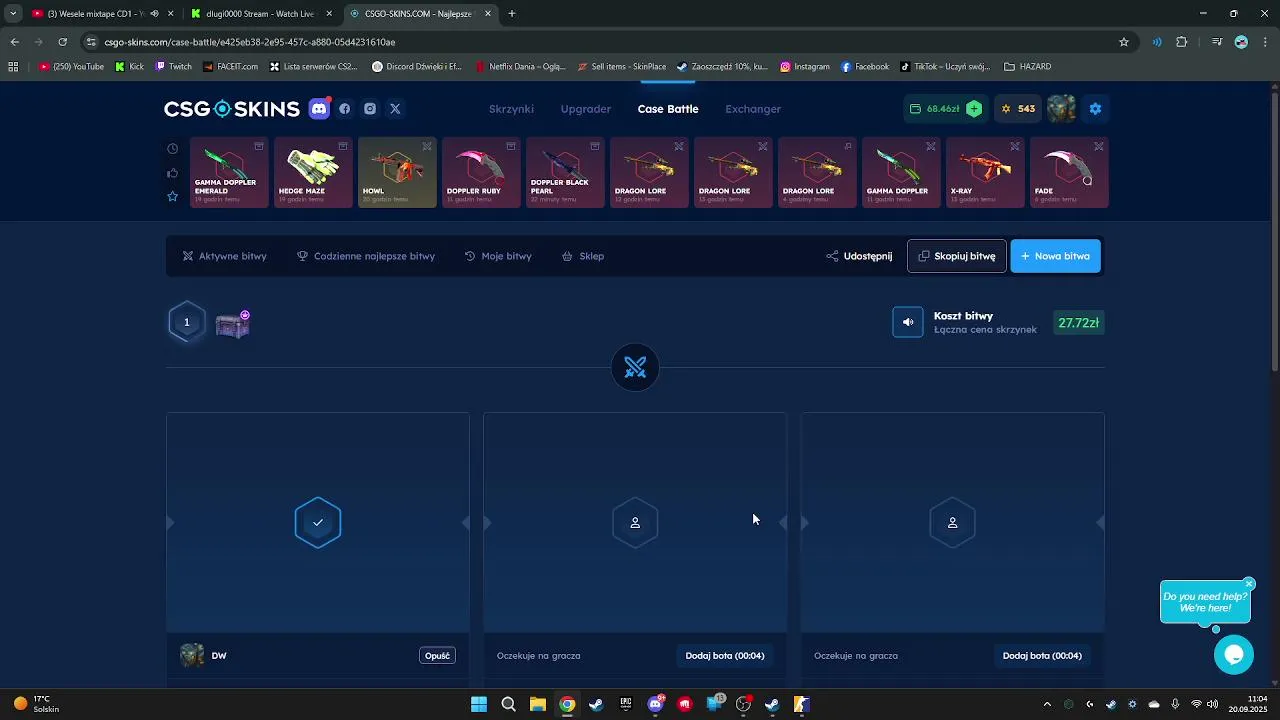Open the Moje bitwy tab
Screen dimensions: 1280x720
point(498,256)
